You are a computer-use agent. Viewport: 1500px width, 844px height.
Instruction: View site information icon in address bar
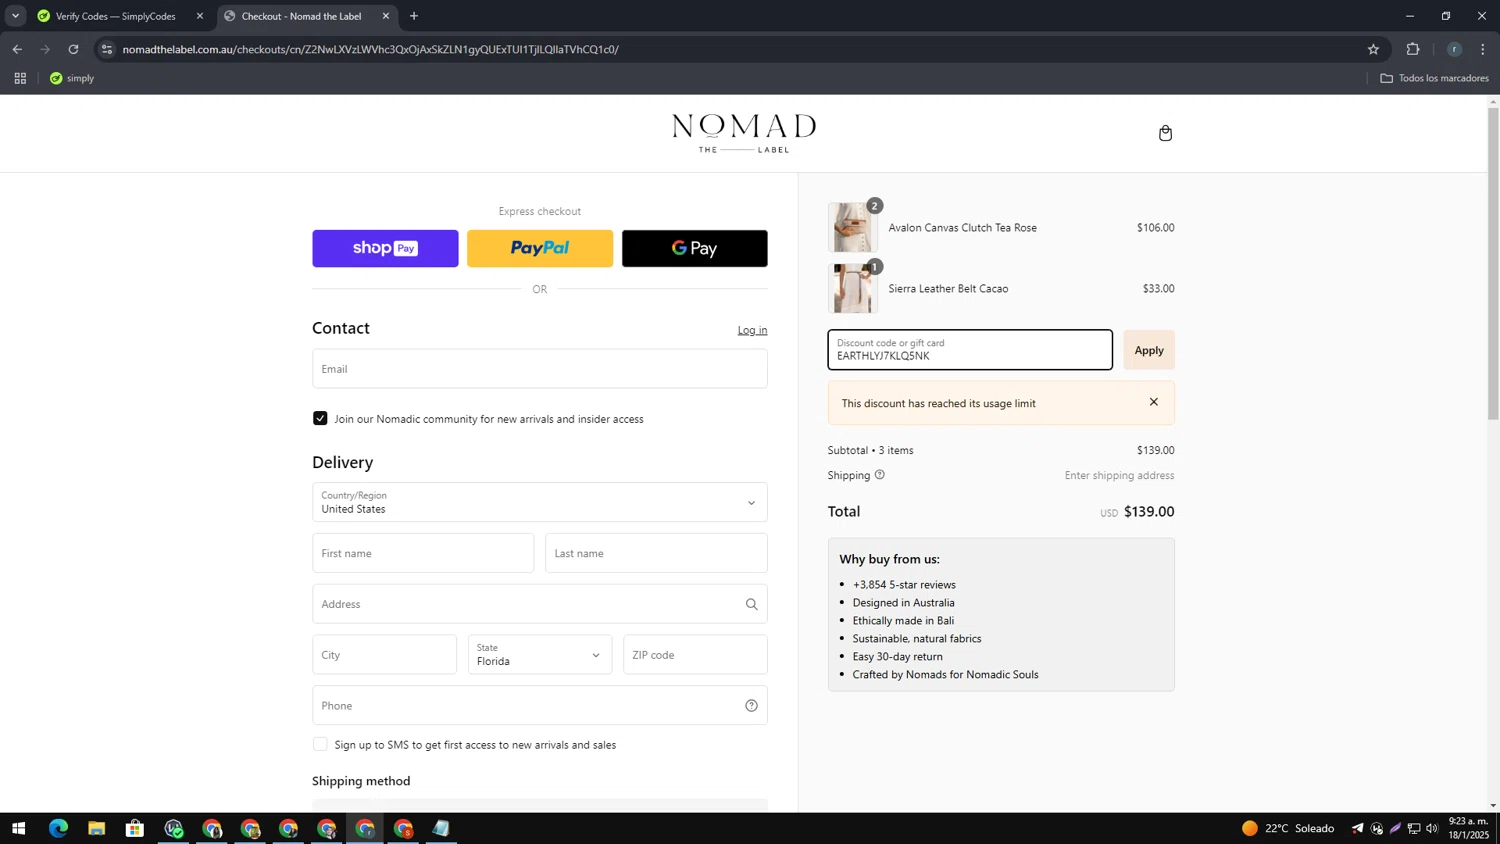pyautogui.click(x=107, y=49)
